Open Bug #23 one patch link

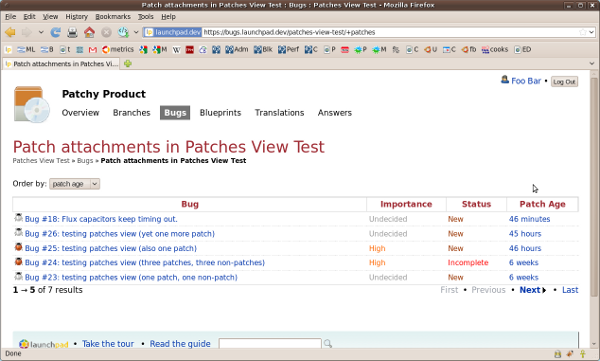click(x=131, y=277)
